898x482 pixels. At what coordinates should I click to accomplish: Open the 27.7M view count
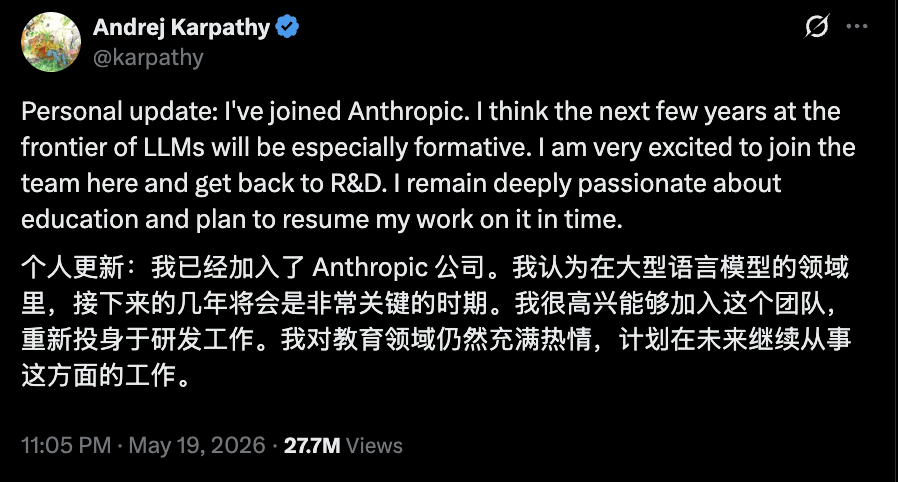pyautogui.click(x=312, y=445)
